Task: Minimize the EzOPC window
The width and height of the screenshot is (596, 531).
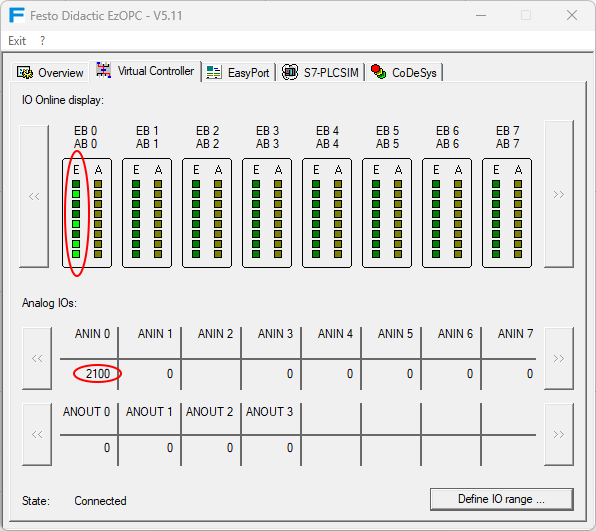Action: [x=481, y=16]
